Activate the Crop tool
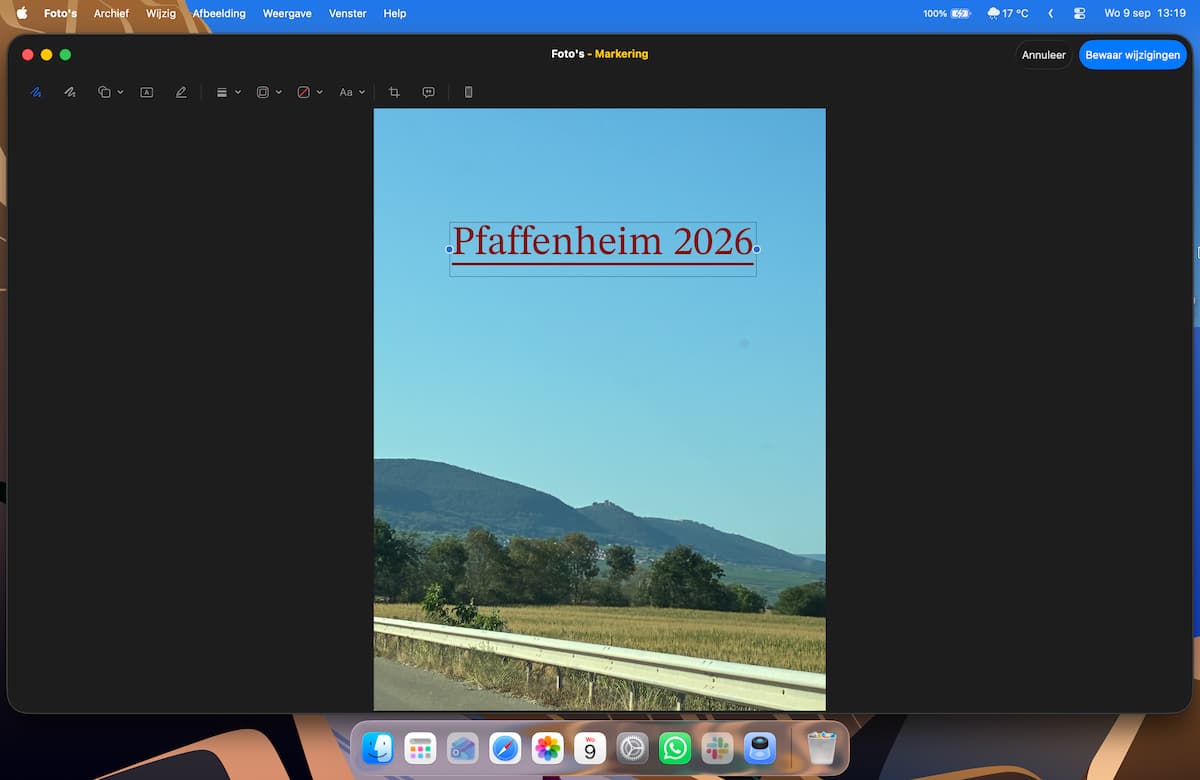The height and width of the screenshot is (780, 1200). [394, 92]
